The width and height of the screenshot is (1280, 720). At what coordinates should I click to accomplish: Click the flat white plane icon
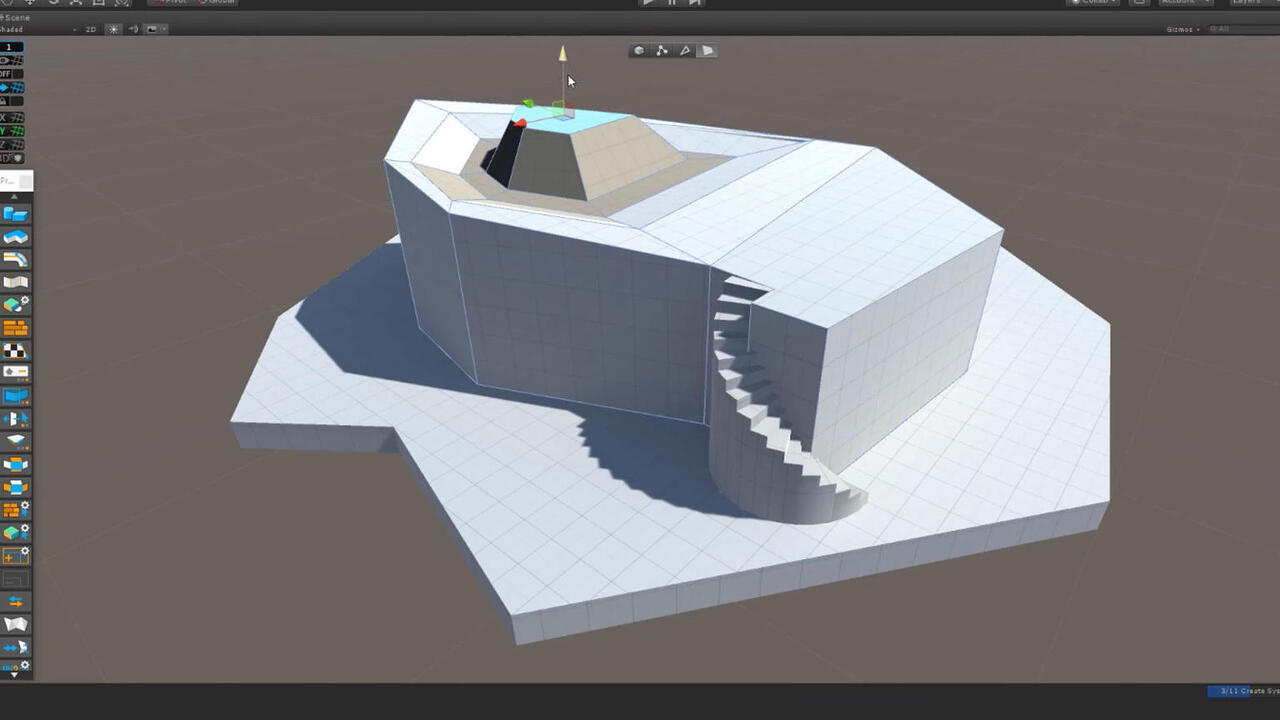[x=16, y=441]
